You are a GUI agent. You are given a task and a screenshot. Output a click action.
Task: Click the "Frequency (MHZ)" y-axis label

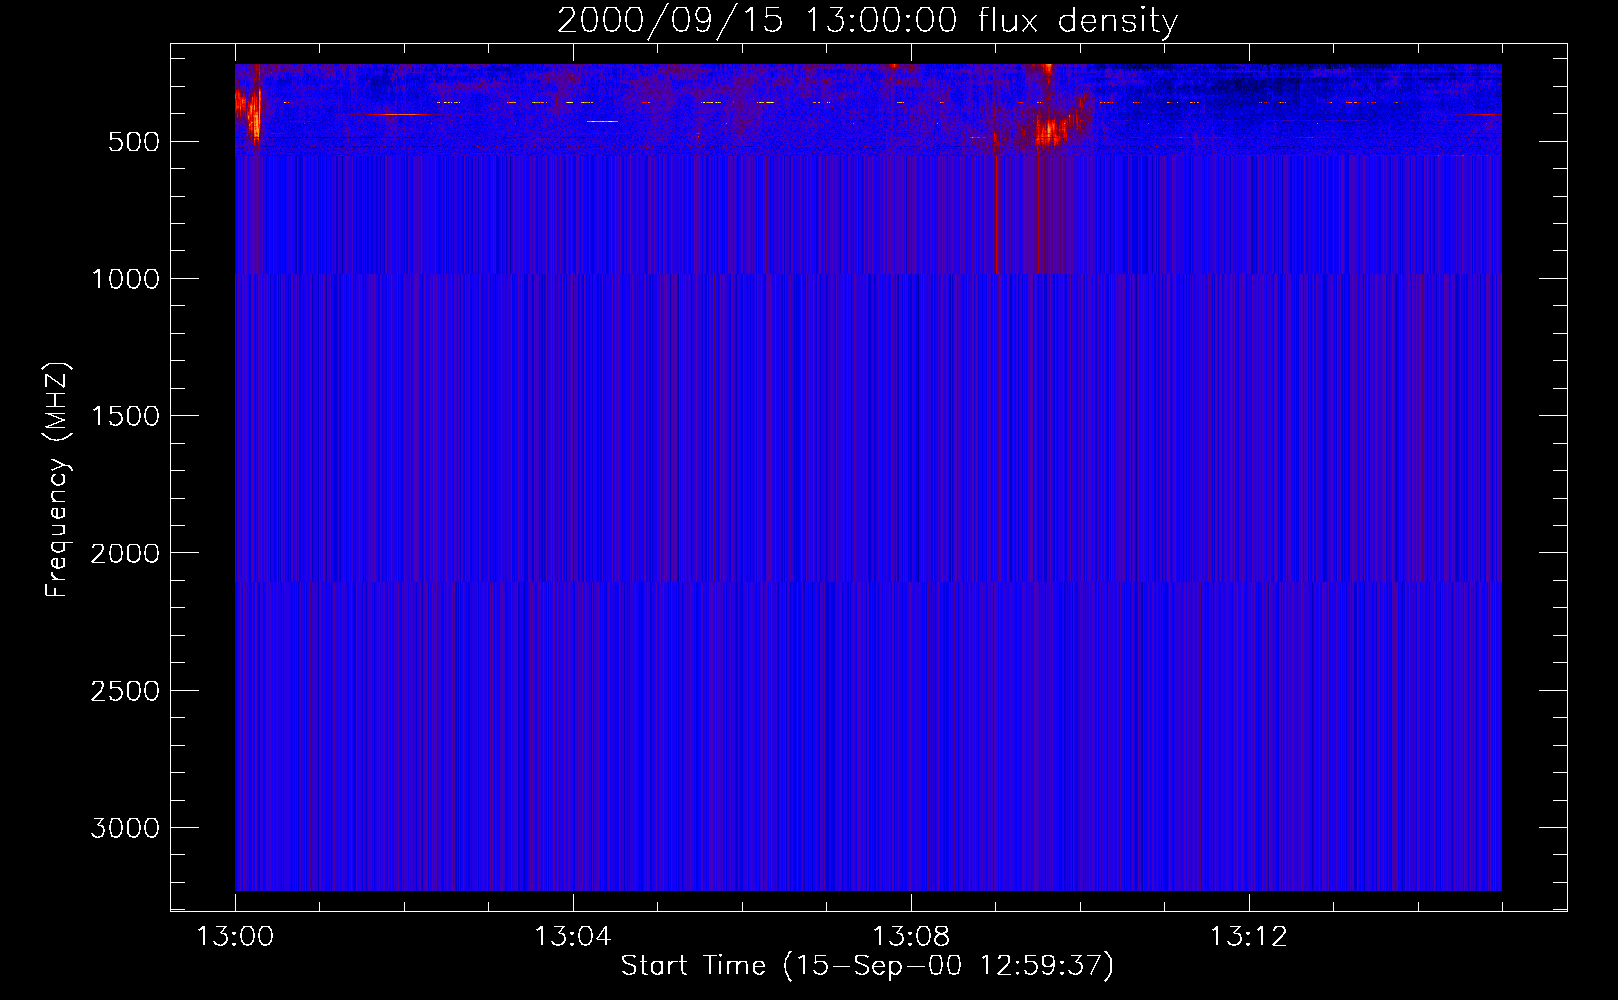(57, 480)
